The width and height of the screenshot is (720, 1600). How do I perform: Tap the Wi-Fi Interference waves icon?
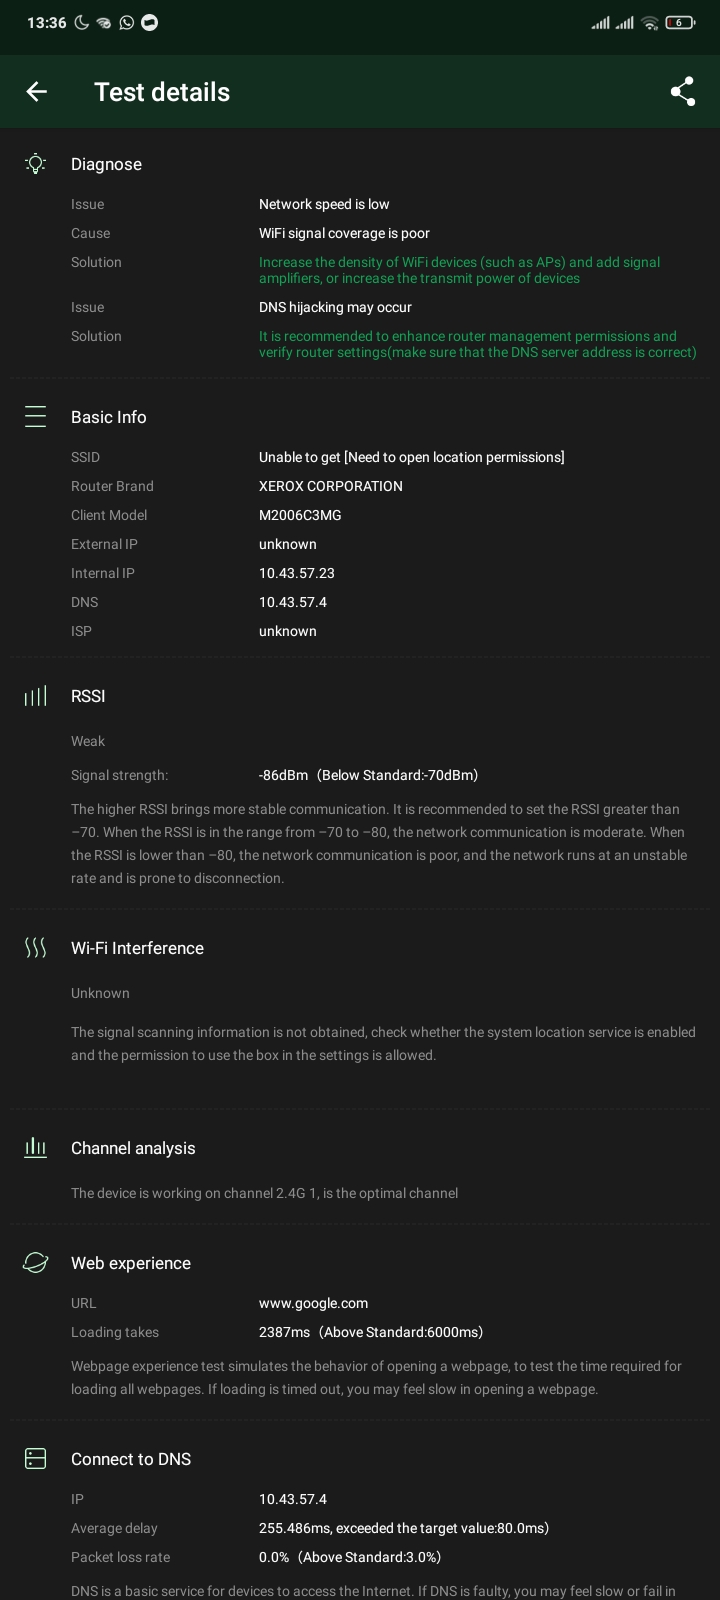coord(36,948)
